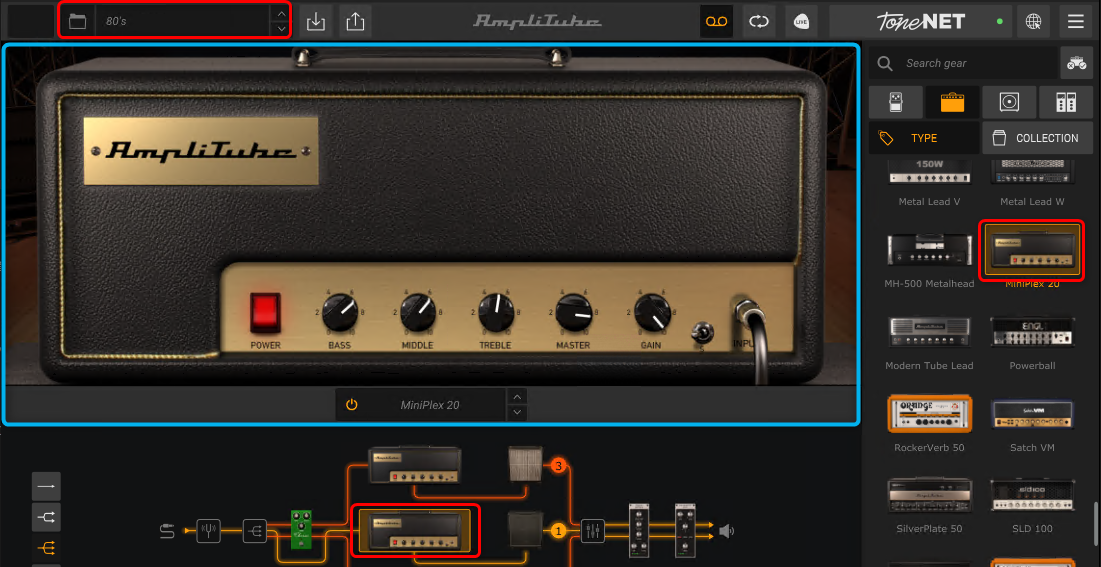Open the looper icon
Screen dimensions: 1101x567
(x=759, y=21)
